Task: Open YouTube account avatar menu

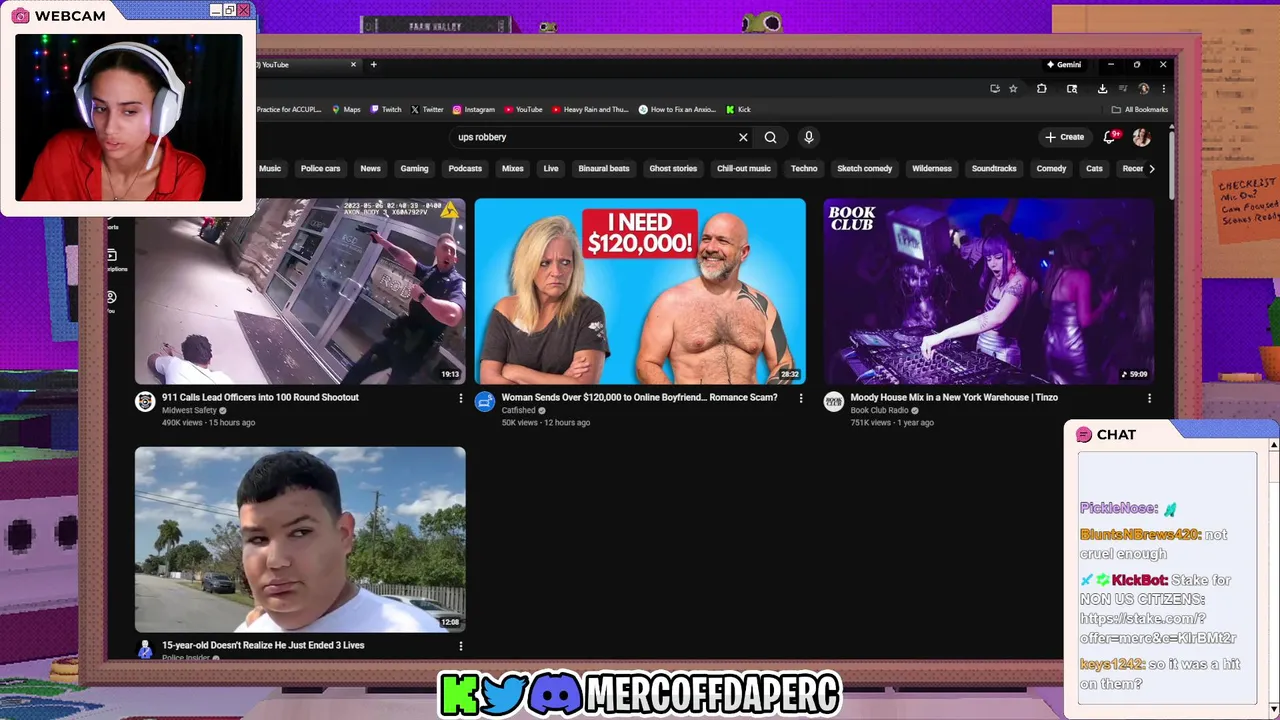Action: (1141, 137)
